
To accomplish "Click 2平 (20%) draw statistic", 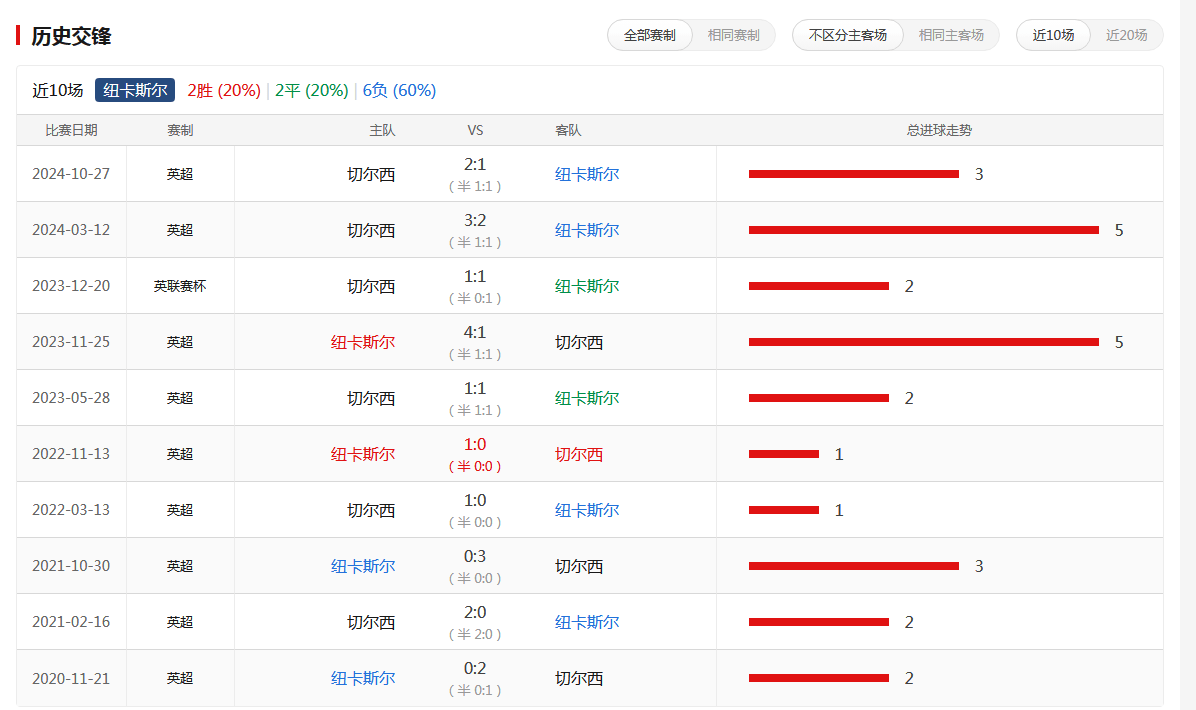I will click(311, 90).
